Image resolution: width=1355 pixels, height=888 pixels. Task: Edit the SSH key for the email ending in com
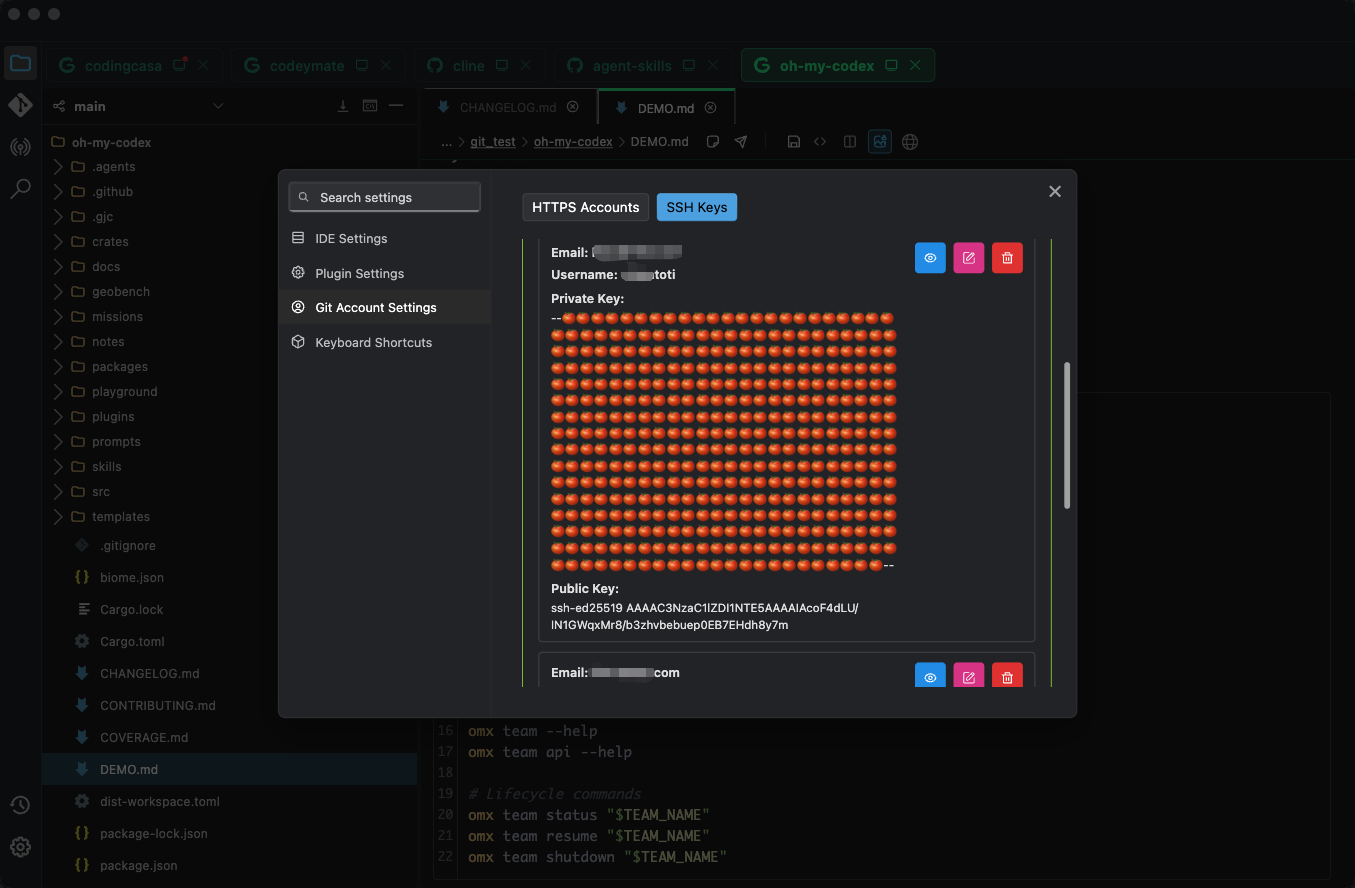(969, 676)
